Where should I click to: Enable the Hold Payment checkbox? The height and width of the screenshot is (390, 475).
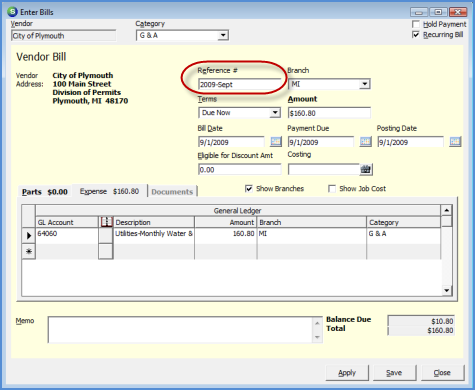tap(416, 24)
